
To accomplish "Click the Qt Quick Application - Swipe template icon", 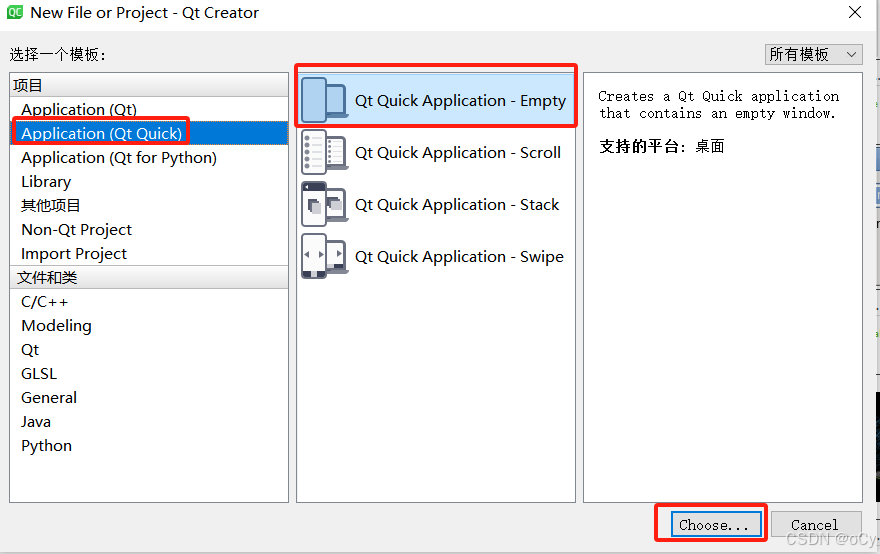I will coord(324,257).
